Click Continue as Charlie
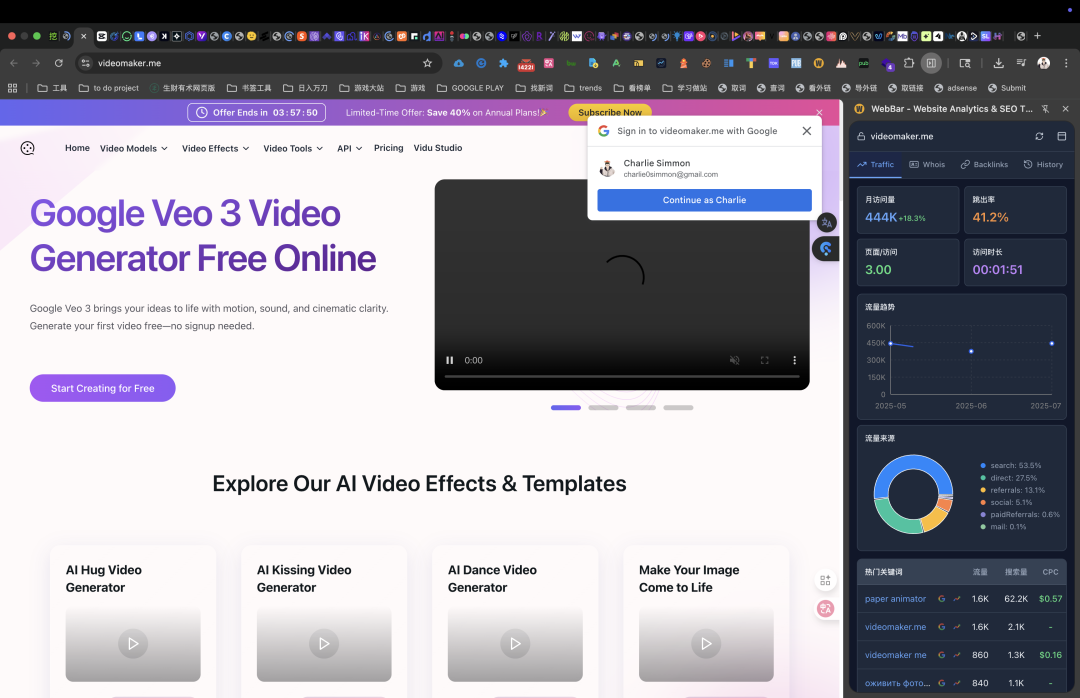Image resolution: width=1080 pixels, height=698 pixels. tap(704, 200)
